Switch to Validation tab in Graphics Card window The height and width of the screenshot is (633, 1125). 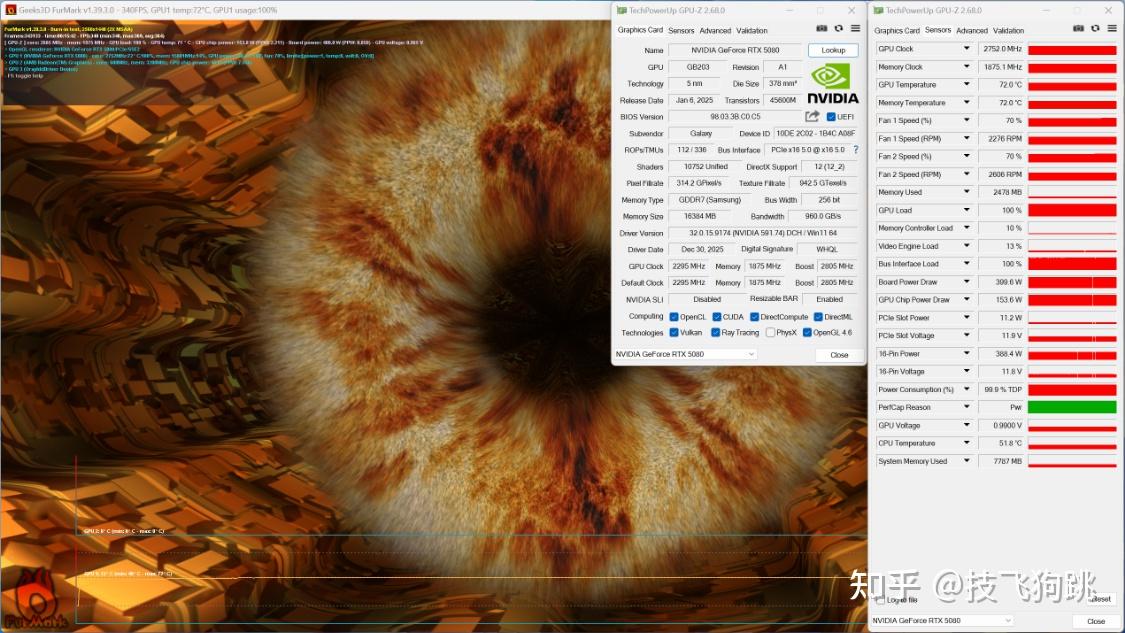click(x=752, y=31)
